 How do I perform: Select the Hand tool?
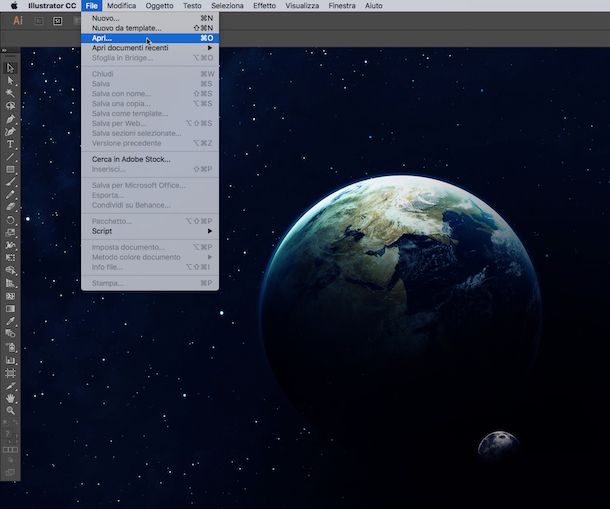[x=10, y=398]
